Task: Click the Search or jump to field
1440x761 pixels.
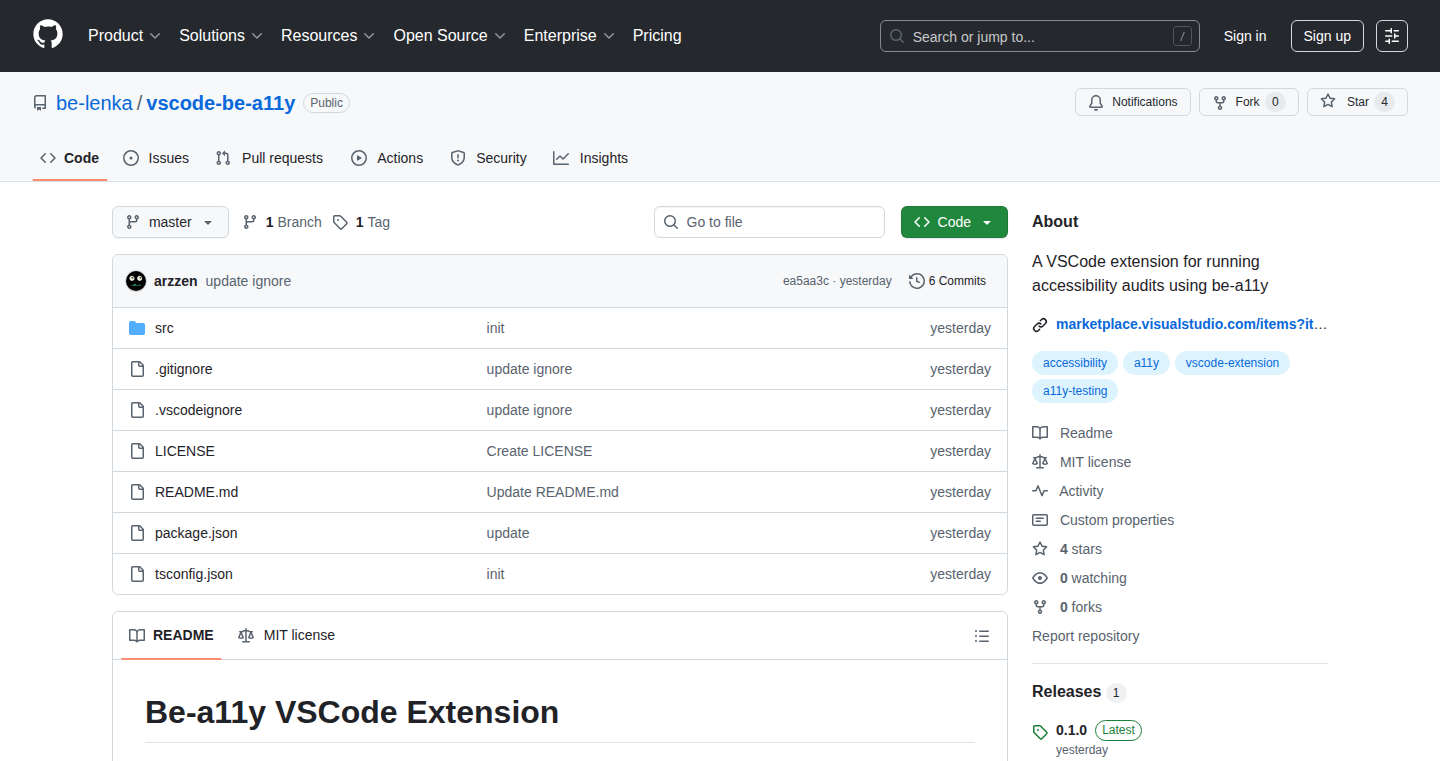Action: click(1040, 36)
